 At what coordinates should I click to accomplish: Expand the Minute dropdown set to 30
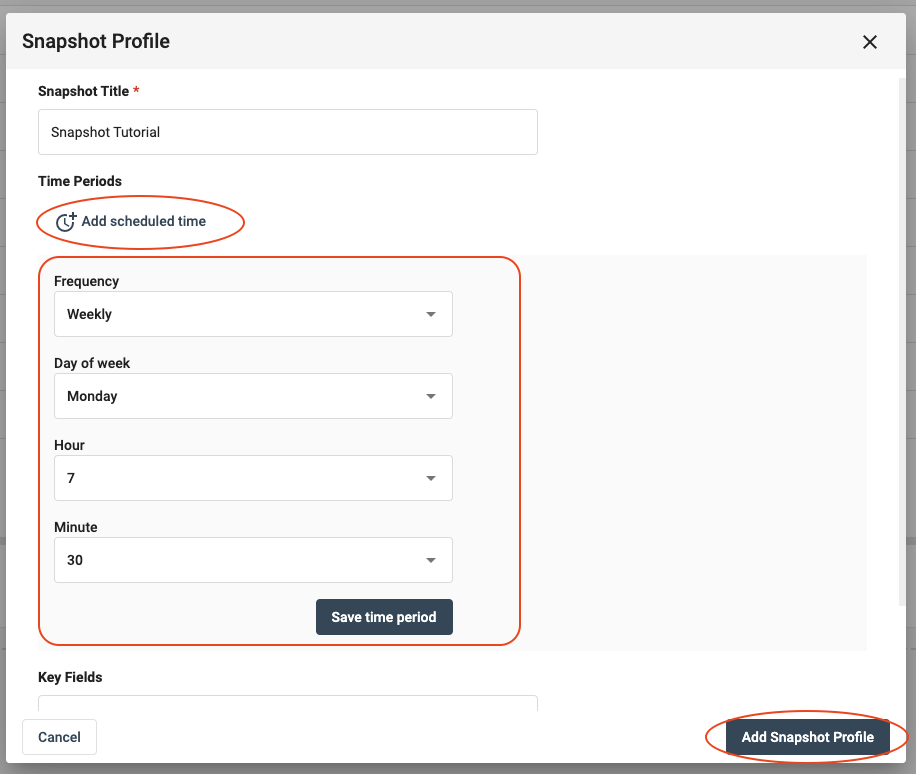(x=253, y=560)
